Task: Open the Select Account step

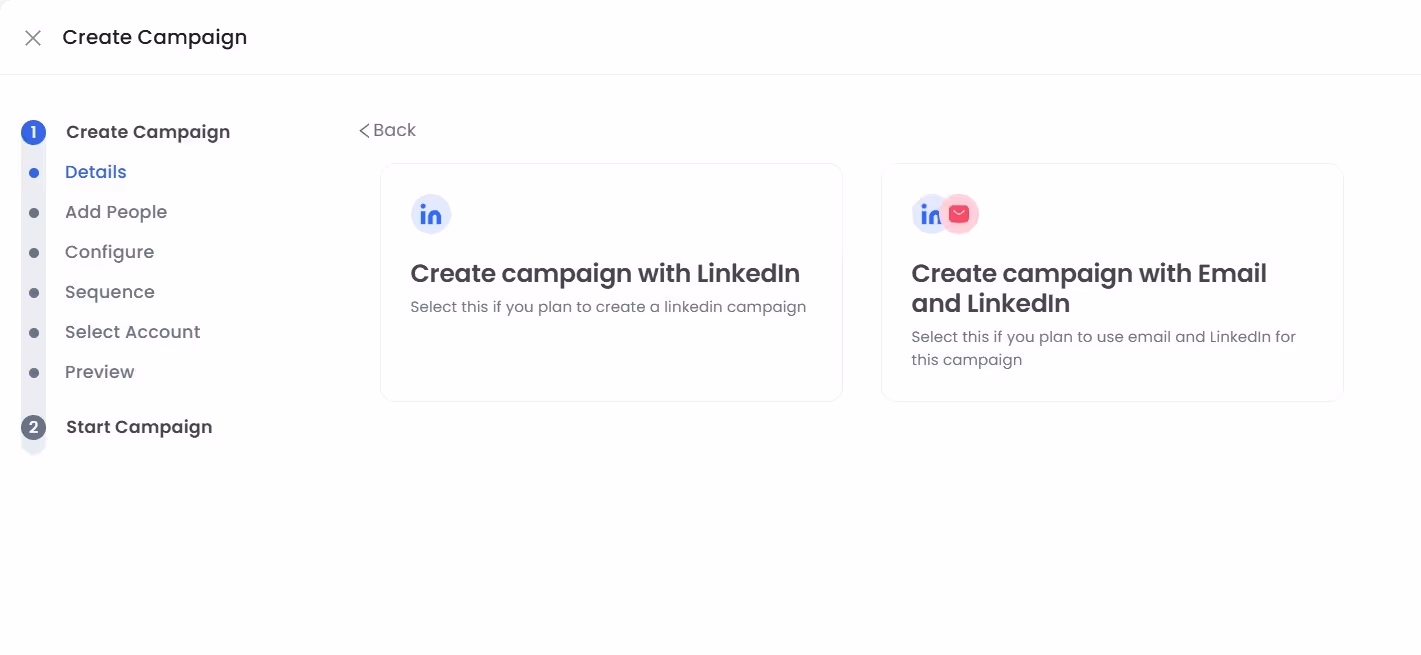Action: pos(132,332)
